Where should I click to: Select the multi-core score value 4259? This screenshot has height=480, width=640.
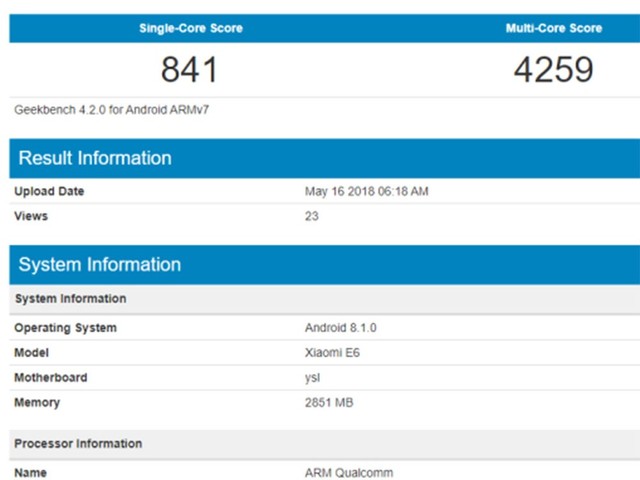[553, 70]
